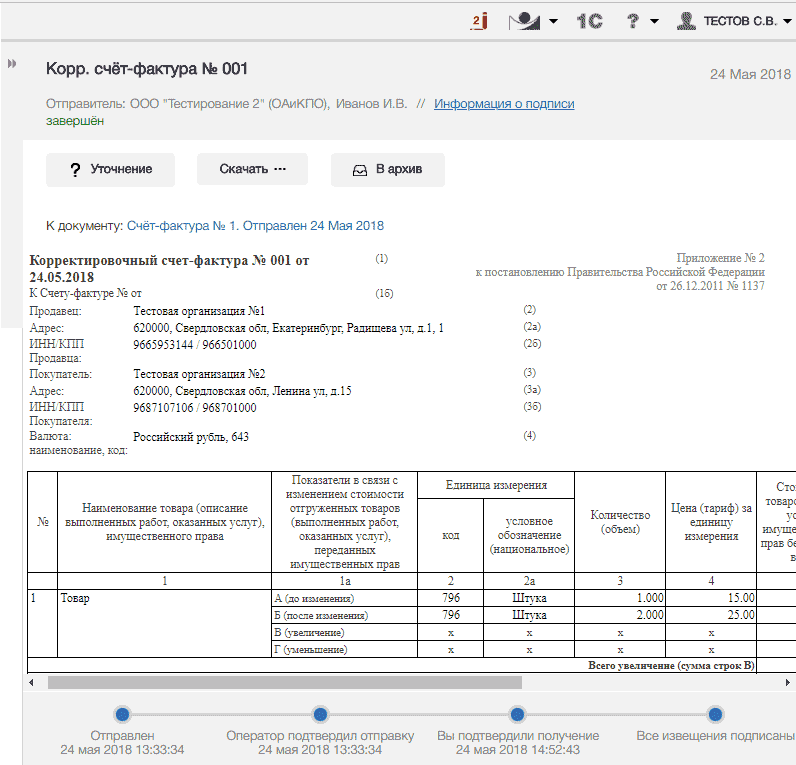Expand the collapsed sidebar with double-arrow icon
The image size is (796, 765).
tap(12, 63)
